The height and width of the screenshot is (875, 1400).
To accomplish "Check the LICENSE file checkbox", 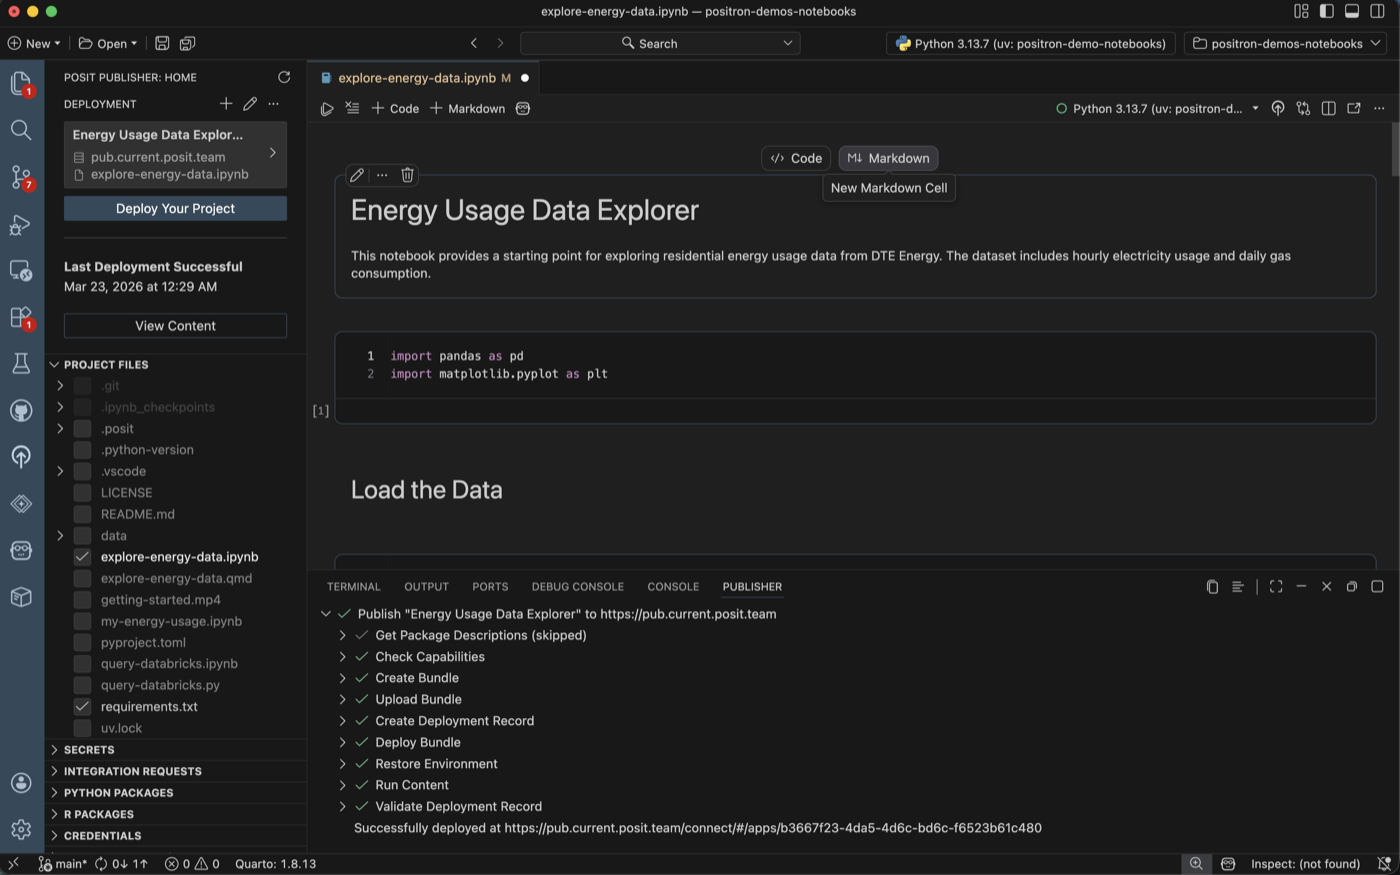I will point(82,493).
